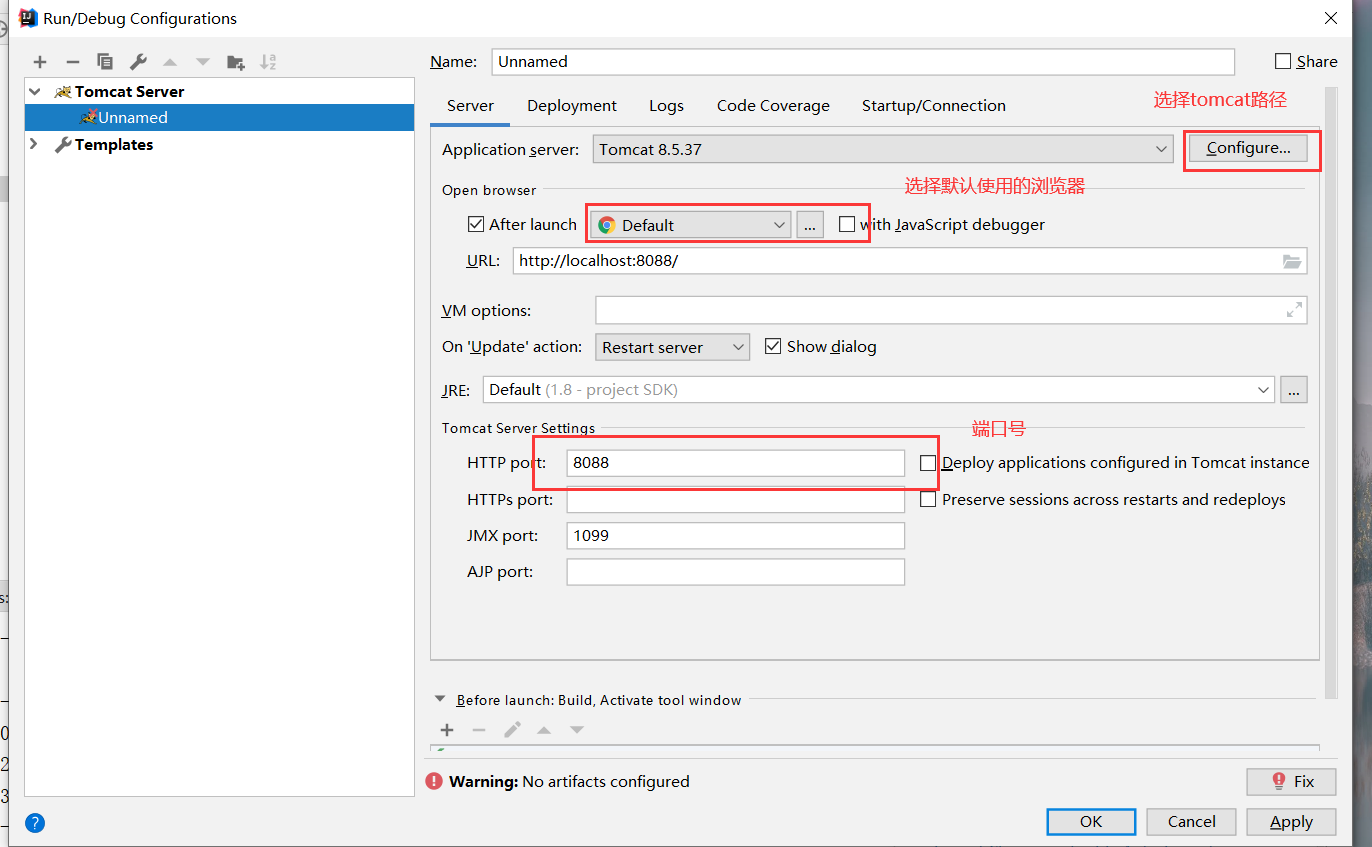Enable Preserve sessions across restarts and redeploys

coord(928,499)
